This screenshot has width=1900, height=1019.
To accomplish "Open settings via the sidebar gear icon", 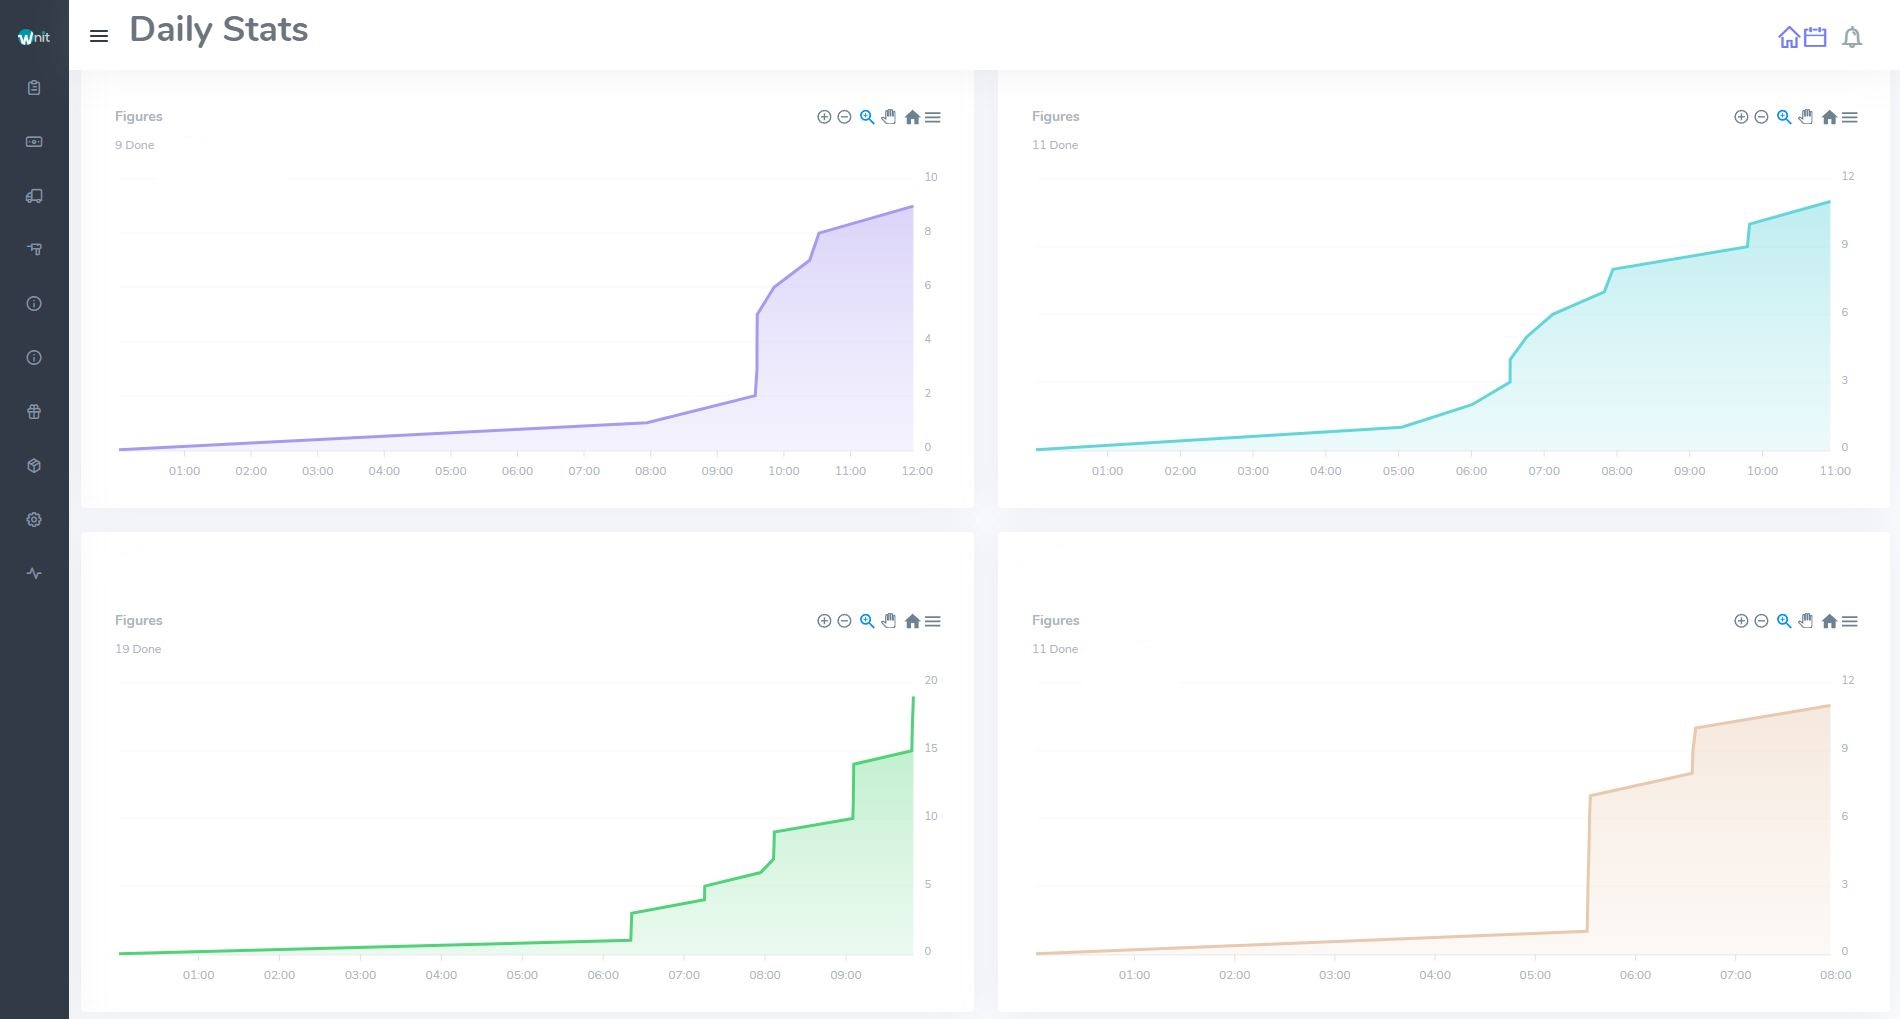I will tap(34, 520).
